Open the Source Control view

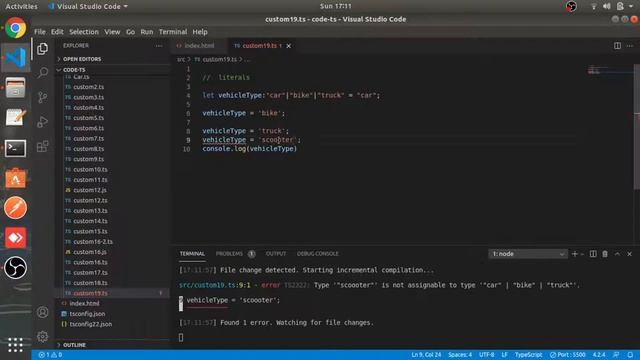(x=42, y=98)
